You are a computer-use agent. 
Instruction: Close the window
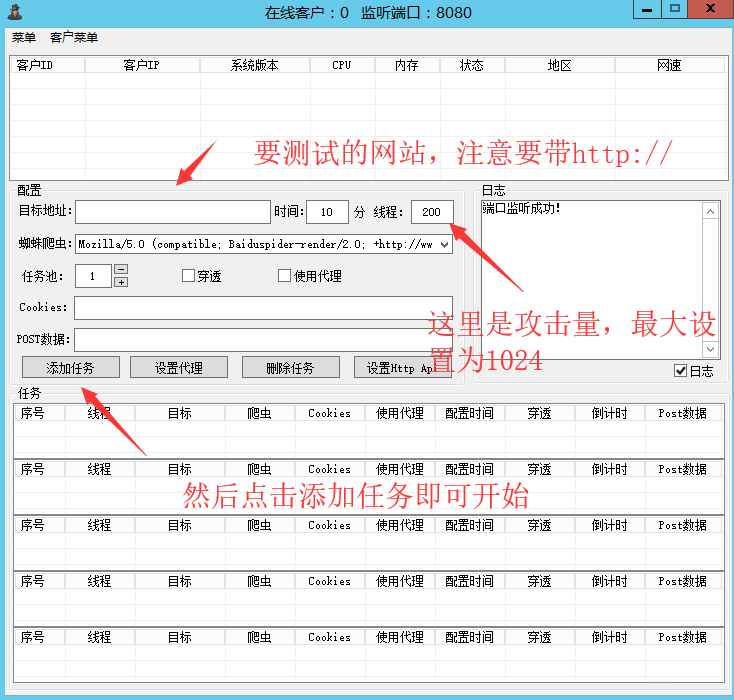pyautogui.click(x=710, y=9)
